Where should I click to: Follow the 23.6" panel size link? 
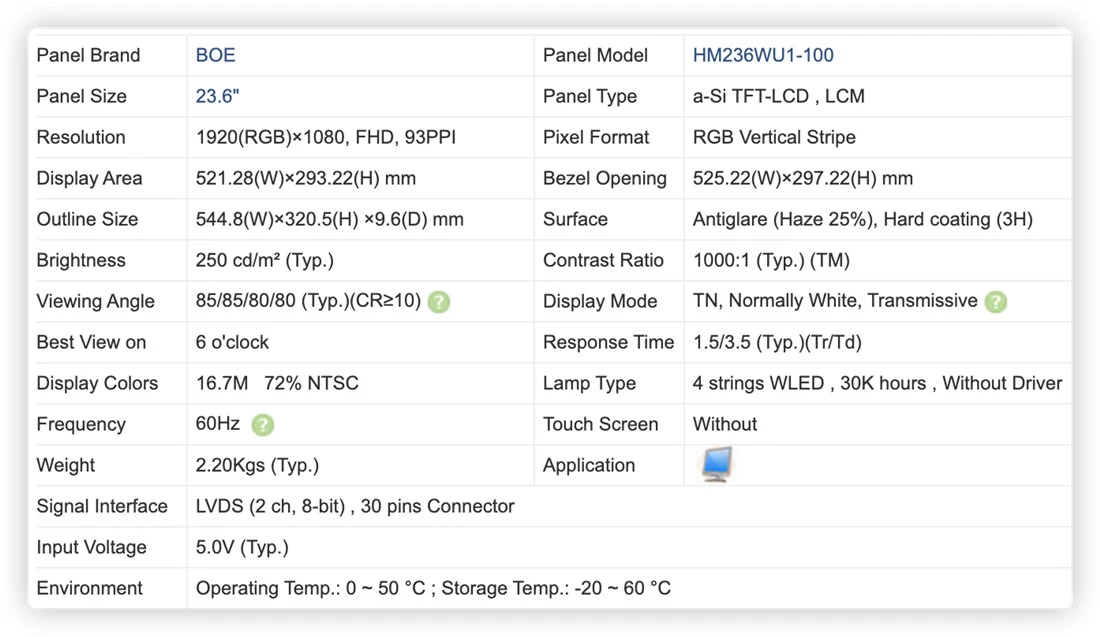pos(217,96)
